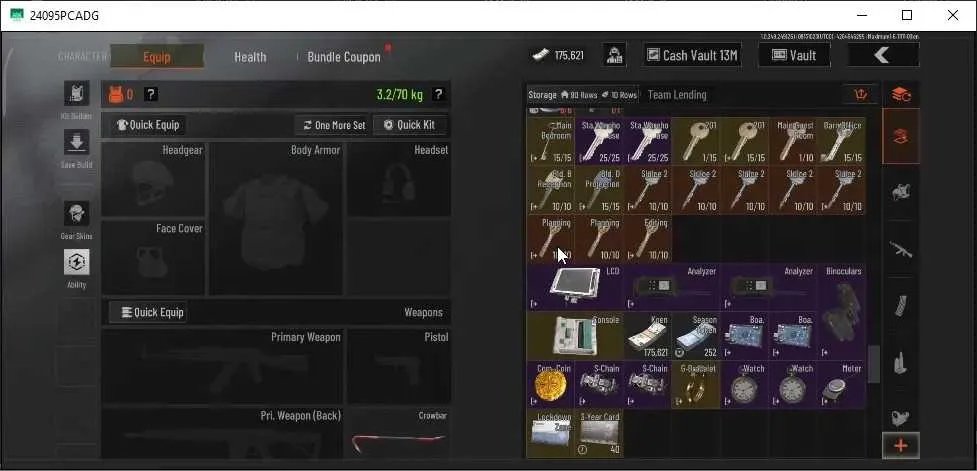The width and height of the screenshot is (977, 471).
Task: Open the Bundle Coupon tab
Action: (344, 57)
